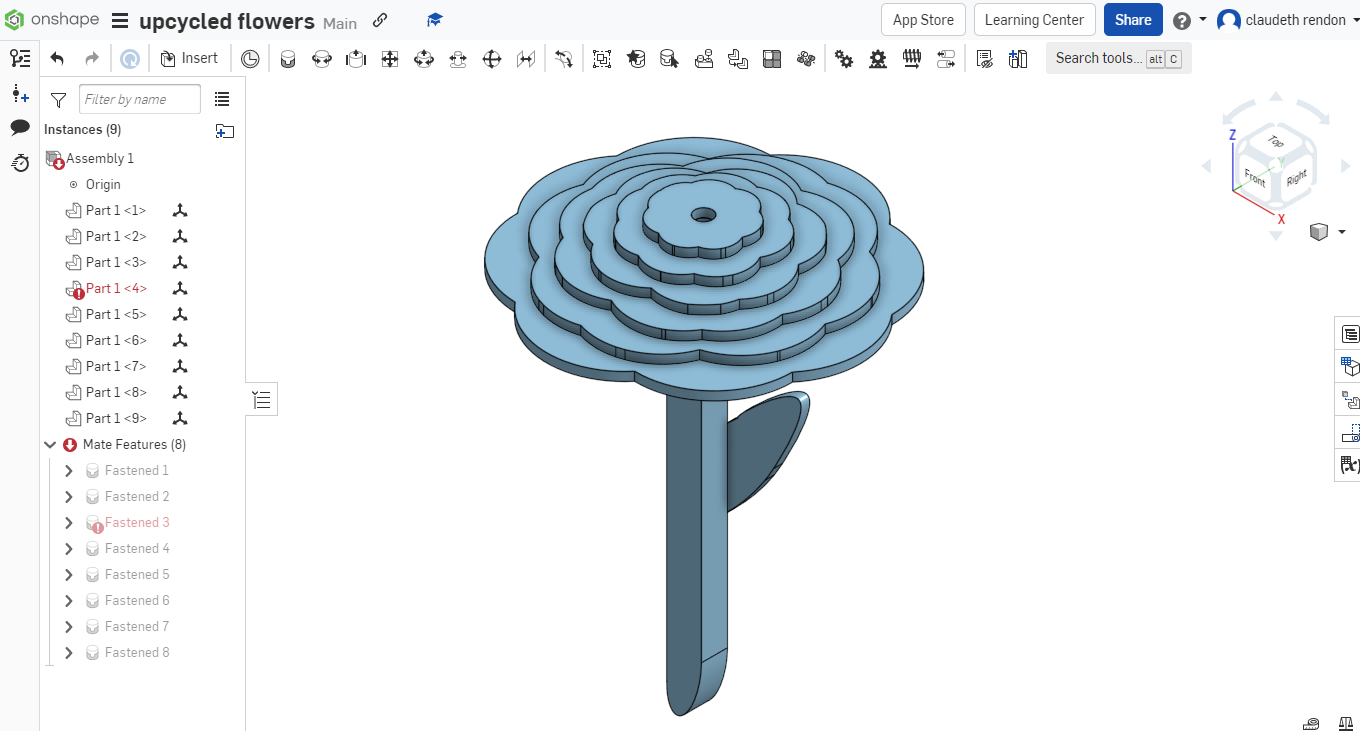Click the graduation cap education icon
The image size is (1360, 731).
434,20
